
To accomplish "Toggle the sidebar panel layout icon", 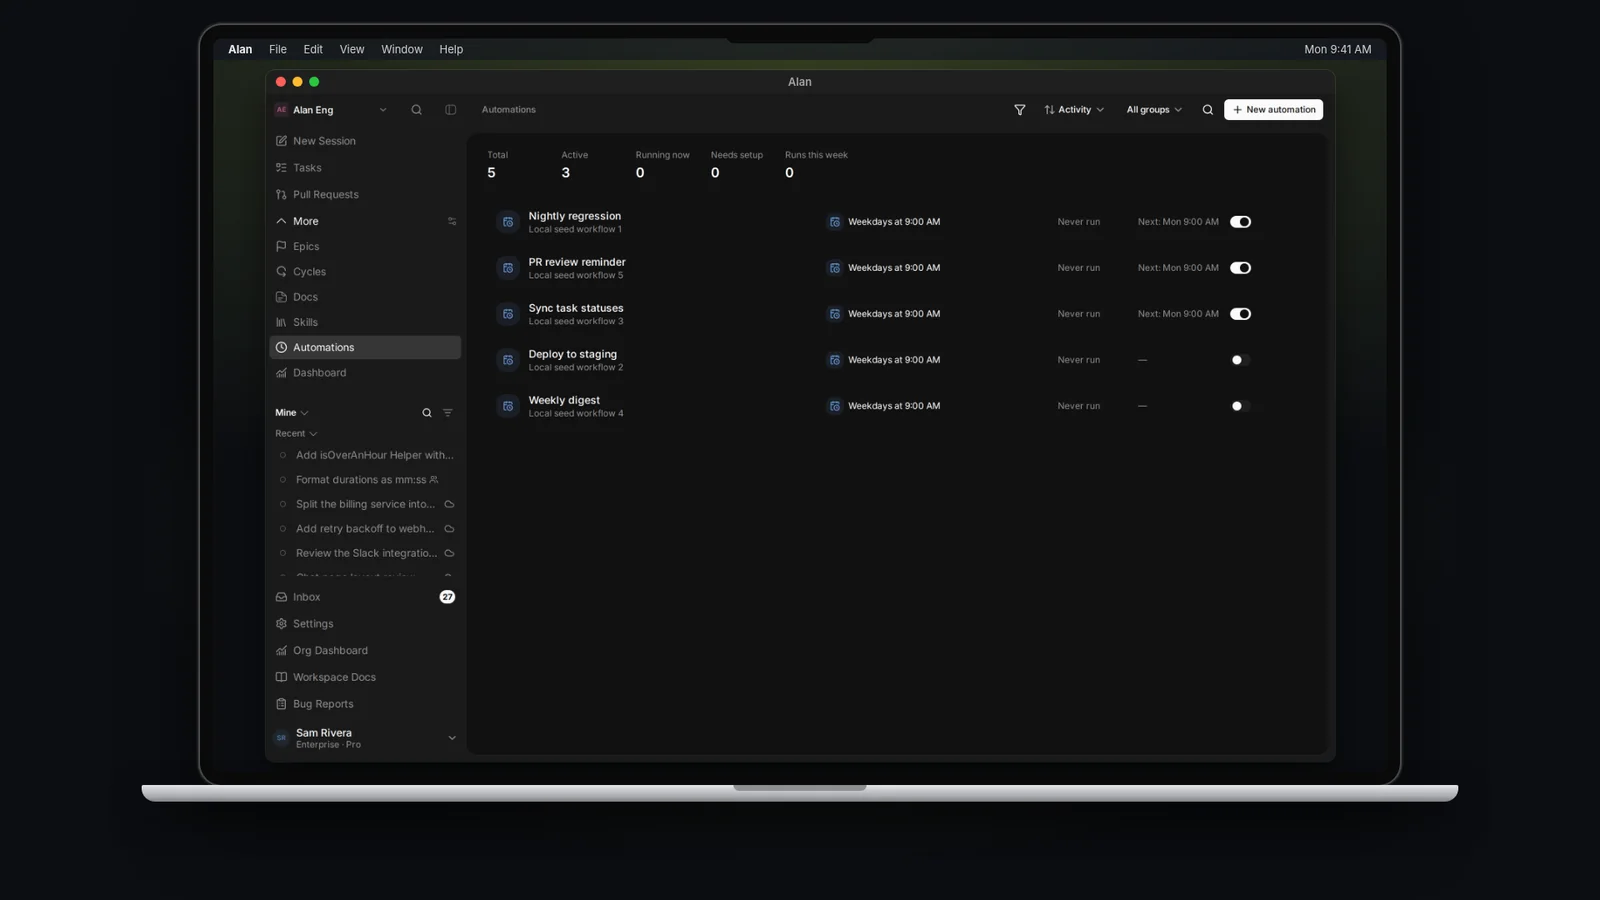I will click(x=451, y=110).
